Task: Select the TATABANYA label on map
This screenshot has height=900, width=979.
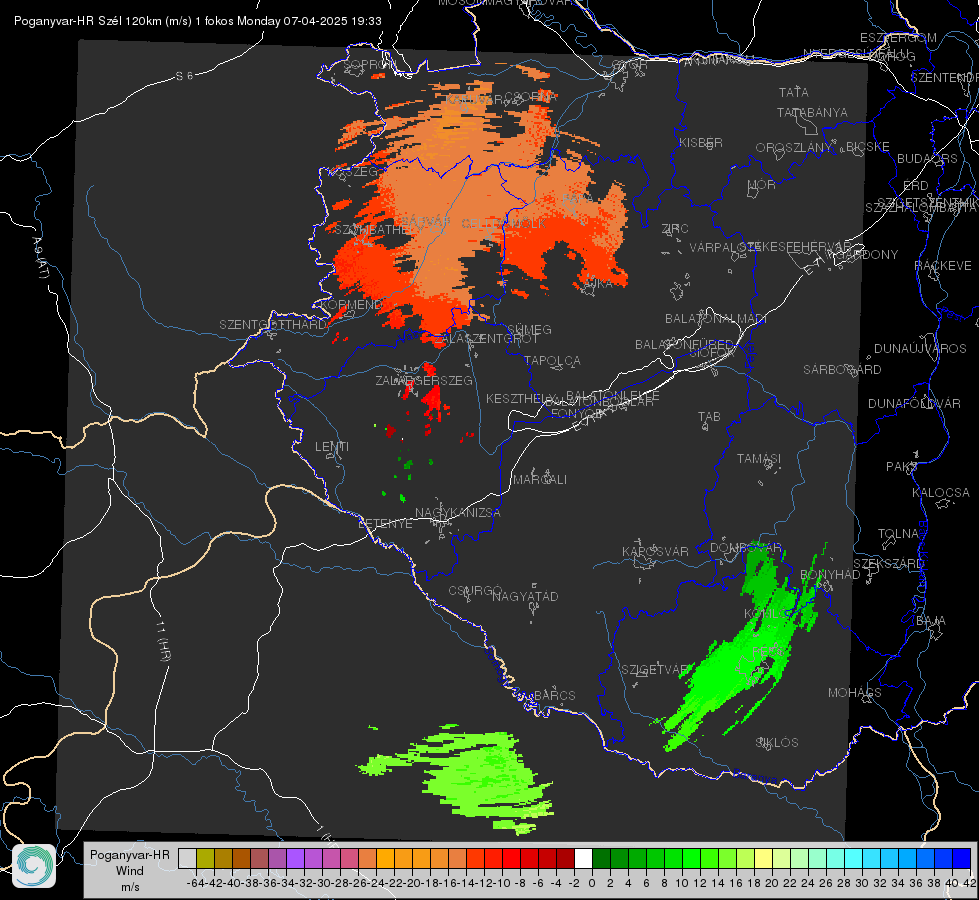Action: (812, 112)
